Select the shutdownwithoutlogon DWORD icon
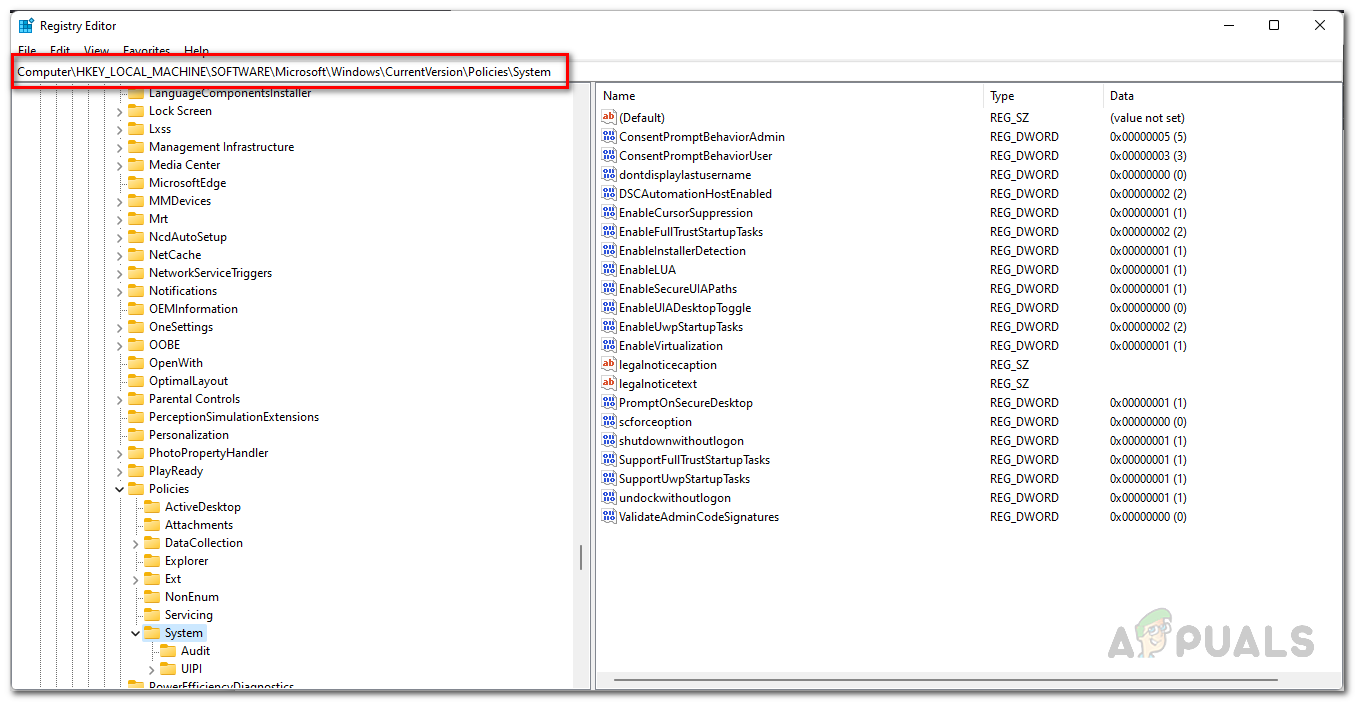1355x702 pixels. (608, 440)
